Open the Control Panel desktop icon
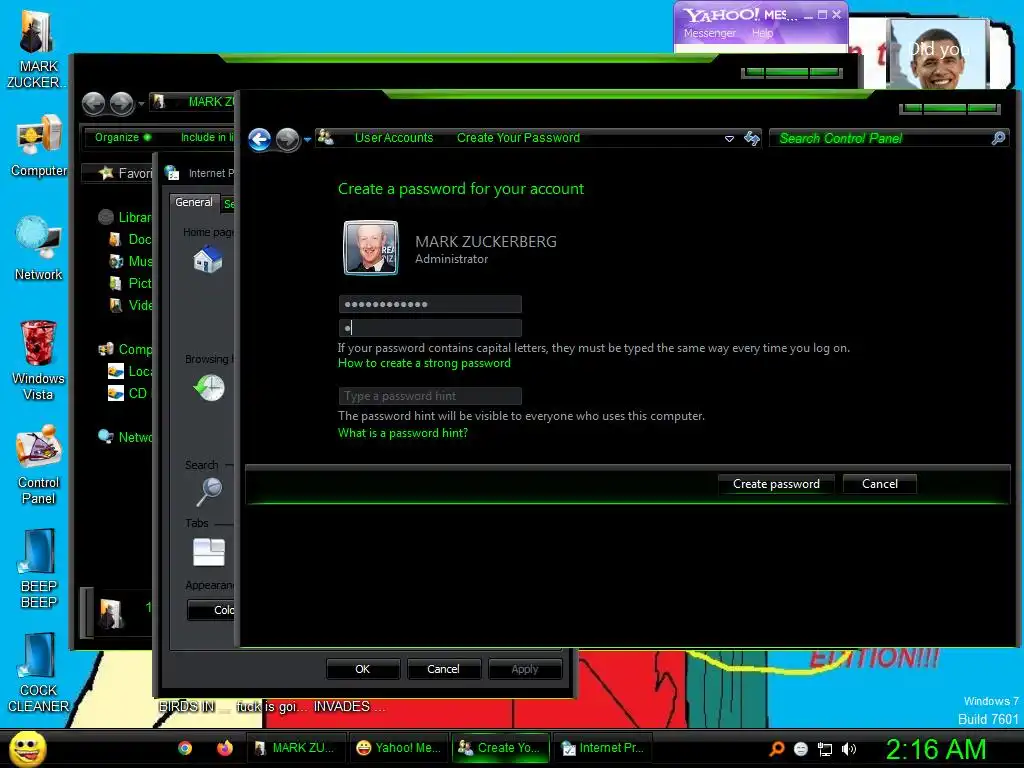The height and width of the screenshot is (768, 1024). click(x=39, y=465)
